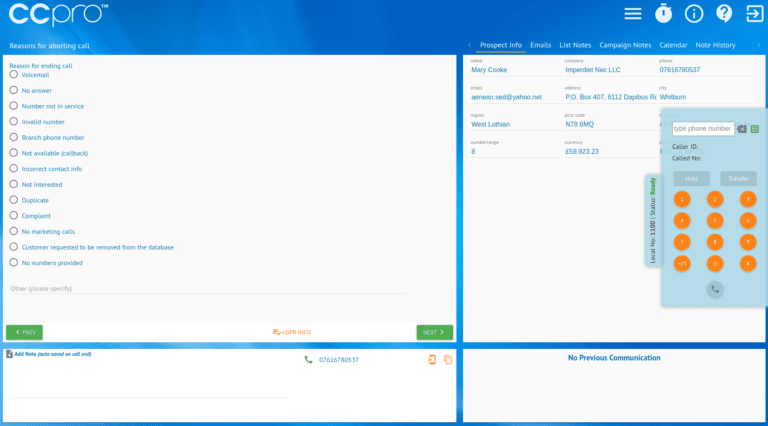
Task: Click the logout exit icon
Action: point(752,14)
